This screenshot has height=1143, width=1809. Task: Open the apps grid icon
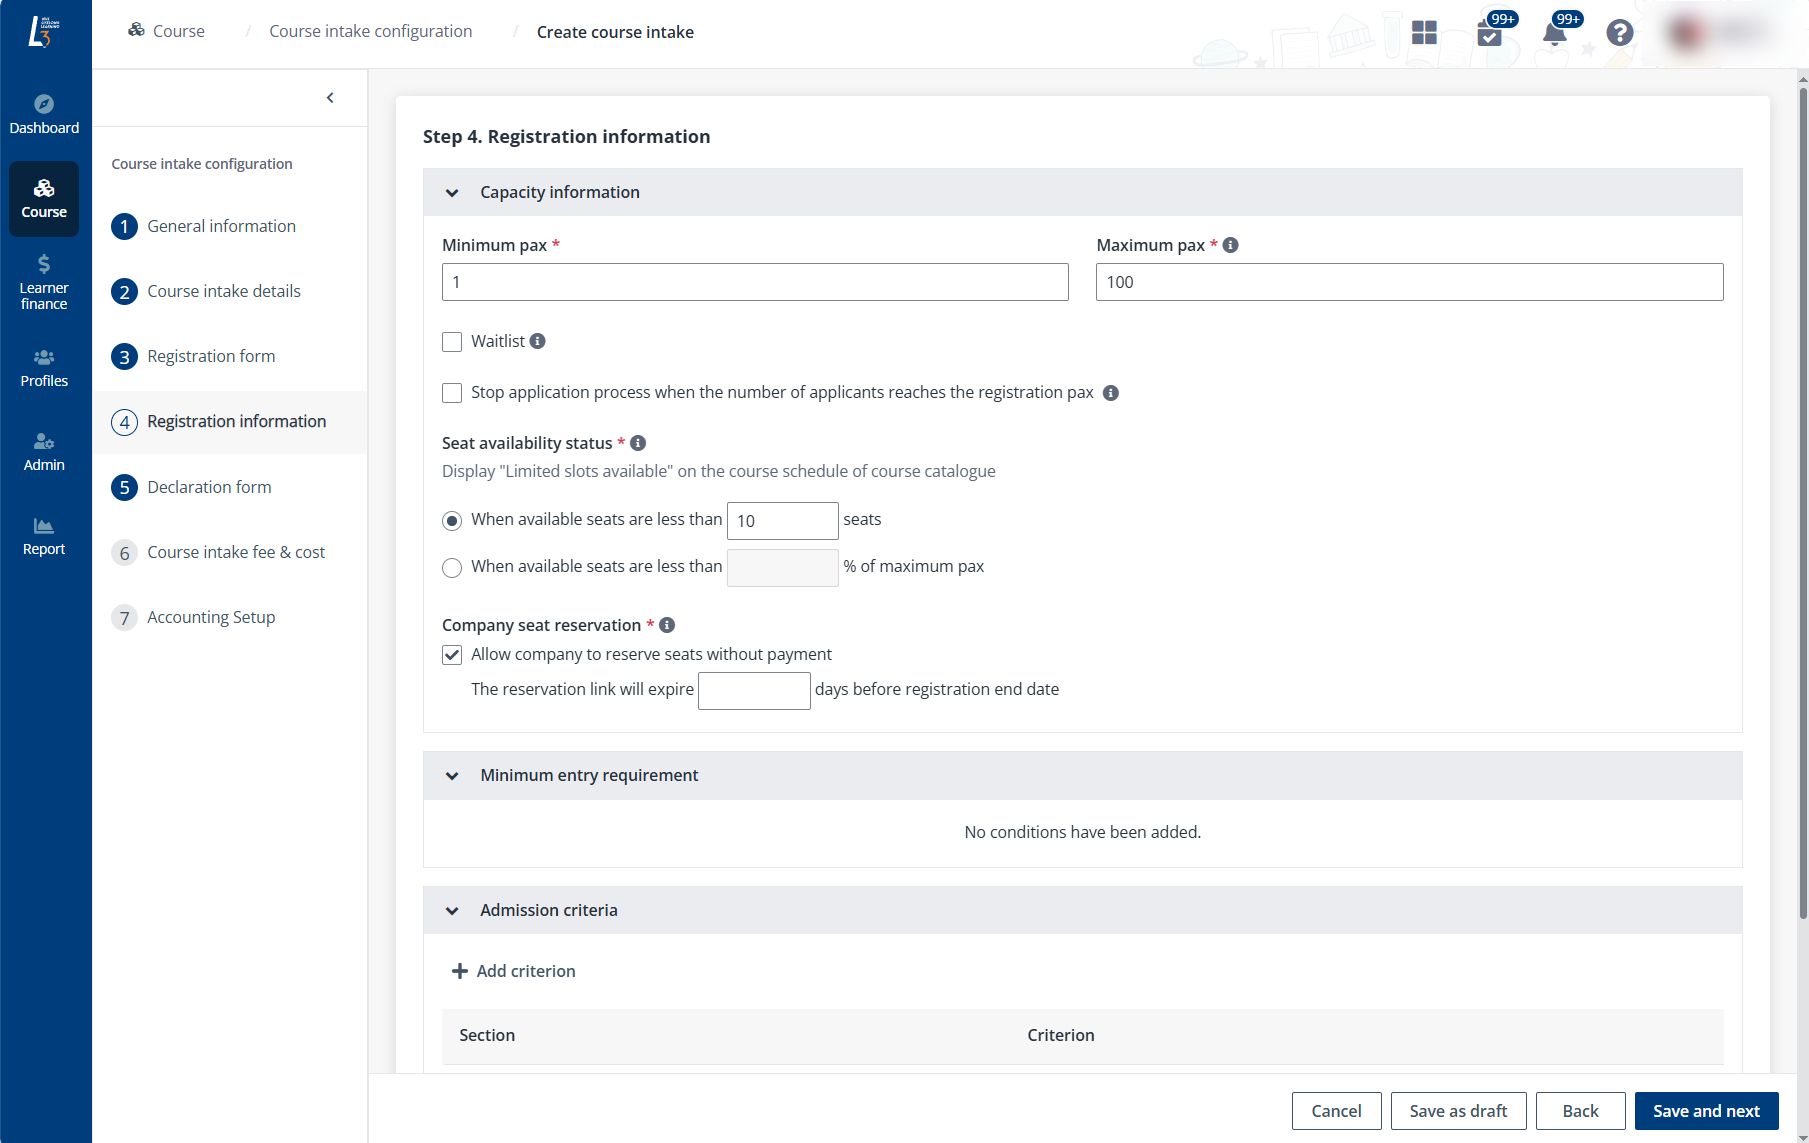[1424, 33]
